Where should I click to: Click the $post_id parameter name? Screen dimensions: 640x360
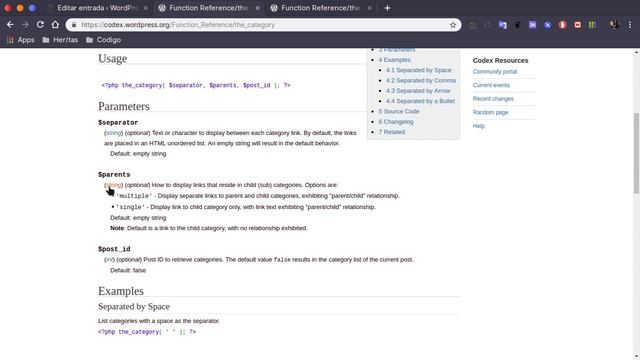(x=114, y=249)
